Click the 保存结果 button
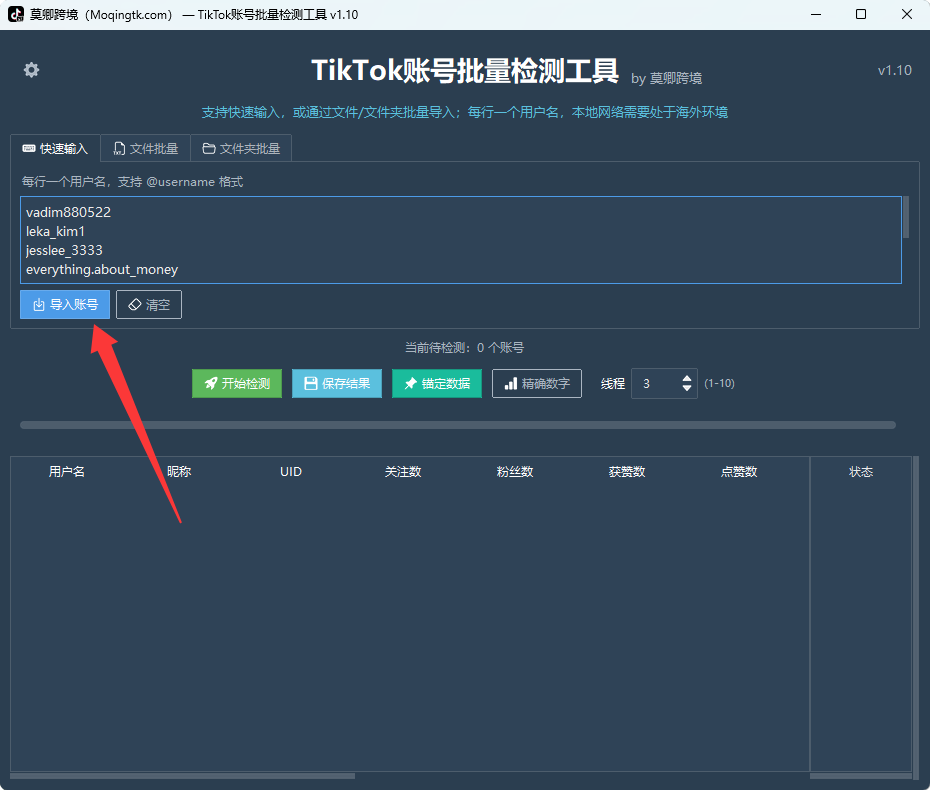930x790 pixels. point(337,384)
